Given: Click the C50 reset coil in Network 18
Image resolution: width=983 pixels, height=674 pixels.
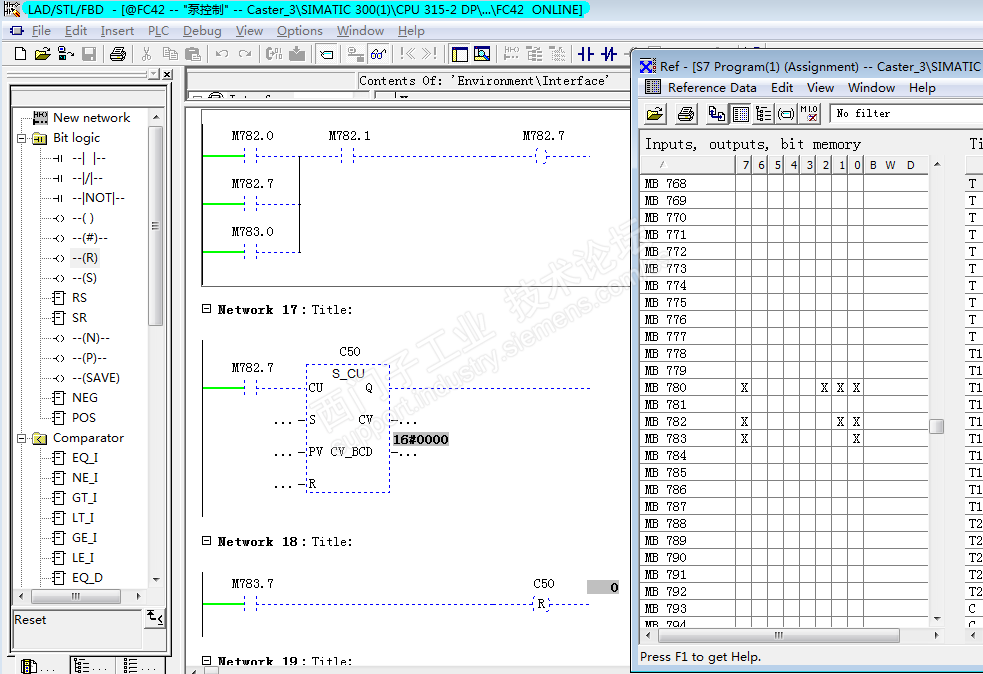Looking at the screenshot, I should (541, 604).
